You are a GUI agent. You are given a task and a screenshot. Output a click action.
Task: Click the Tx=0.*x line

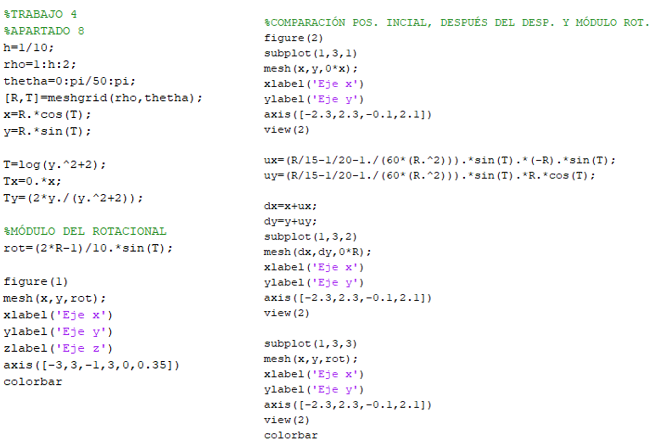pos(31,181)
